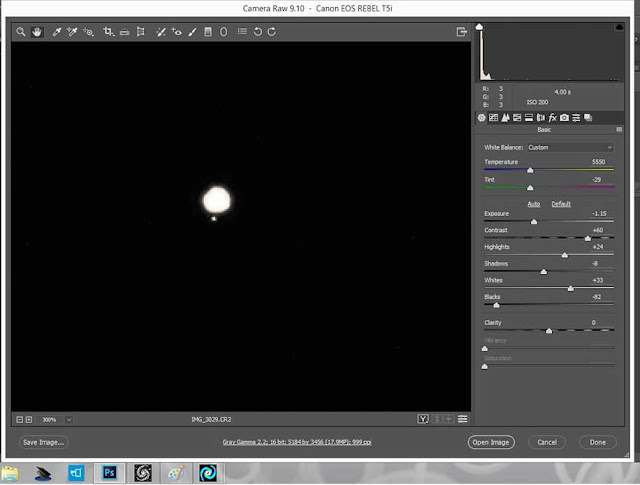This screenshot has height=485, width=640.
Task: Switch to the Detail panel tab
Action: [505, 118]
